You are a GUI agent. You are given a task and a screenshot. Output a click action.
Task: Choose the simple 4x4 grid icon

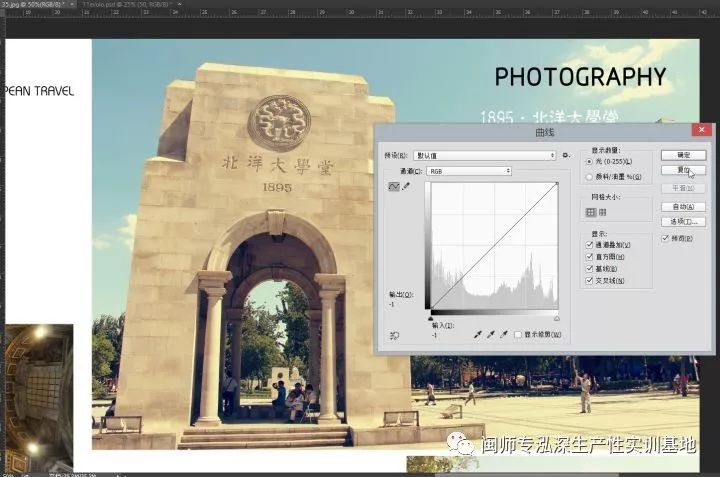pos(591,212)
